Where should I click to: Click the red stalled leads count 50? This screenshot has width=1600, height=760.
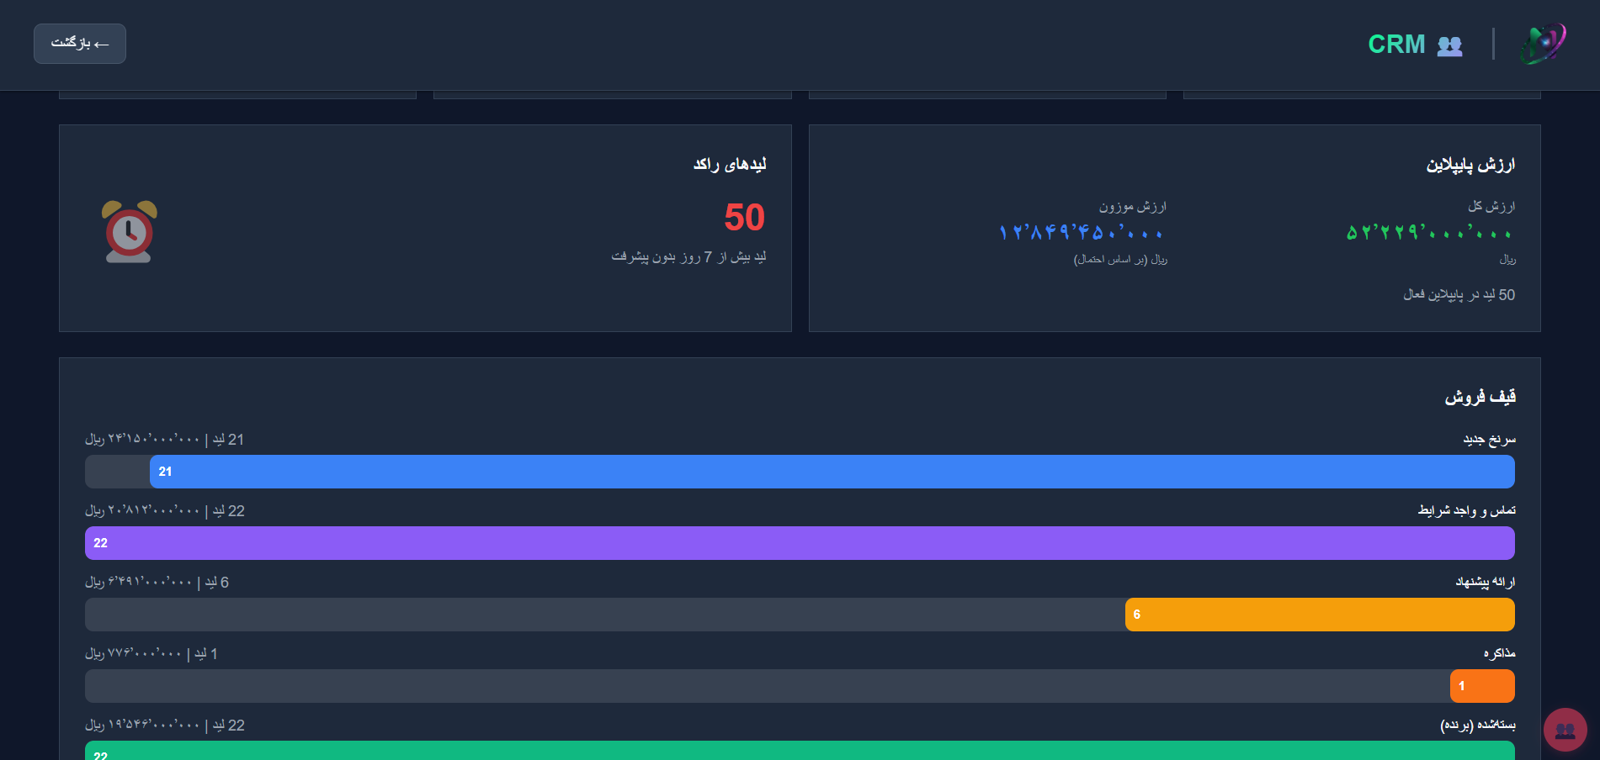[745, 217]
